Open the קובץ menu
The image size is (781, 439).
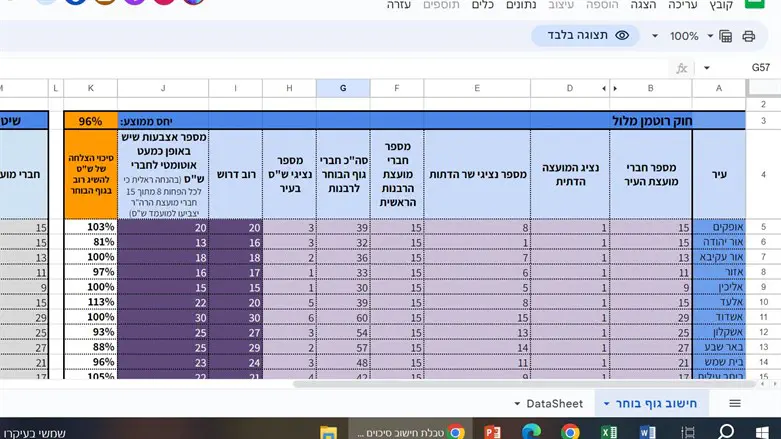721,5
